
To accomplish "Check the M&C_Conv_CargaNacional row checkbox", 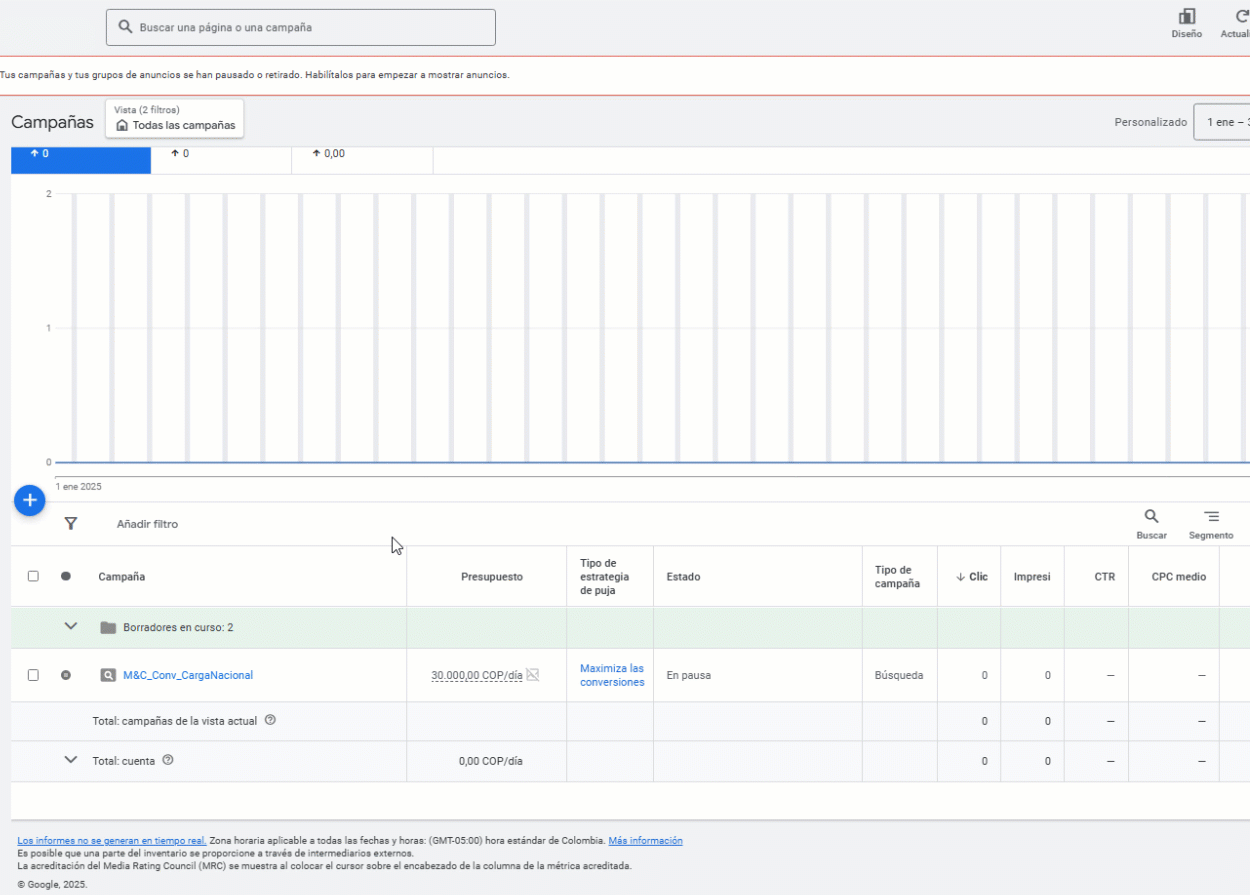I will click(33, 675).
